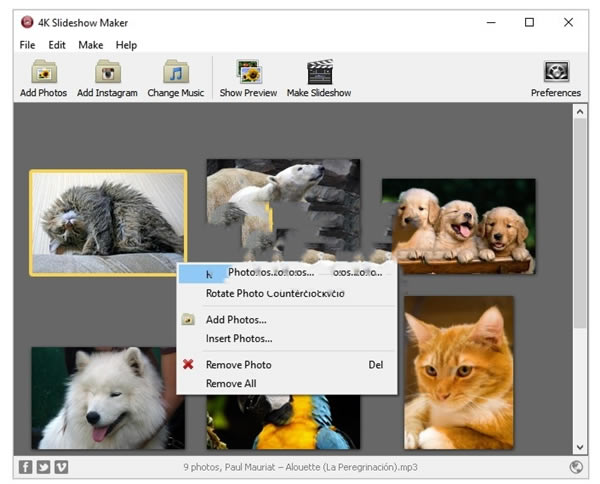
Task: Open the Edit menu
Action: click(57, 45)
